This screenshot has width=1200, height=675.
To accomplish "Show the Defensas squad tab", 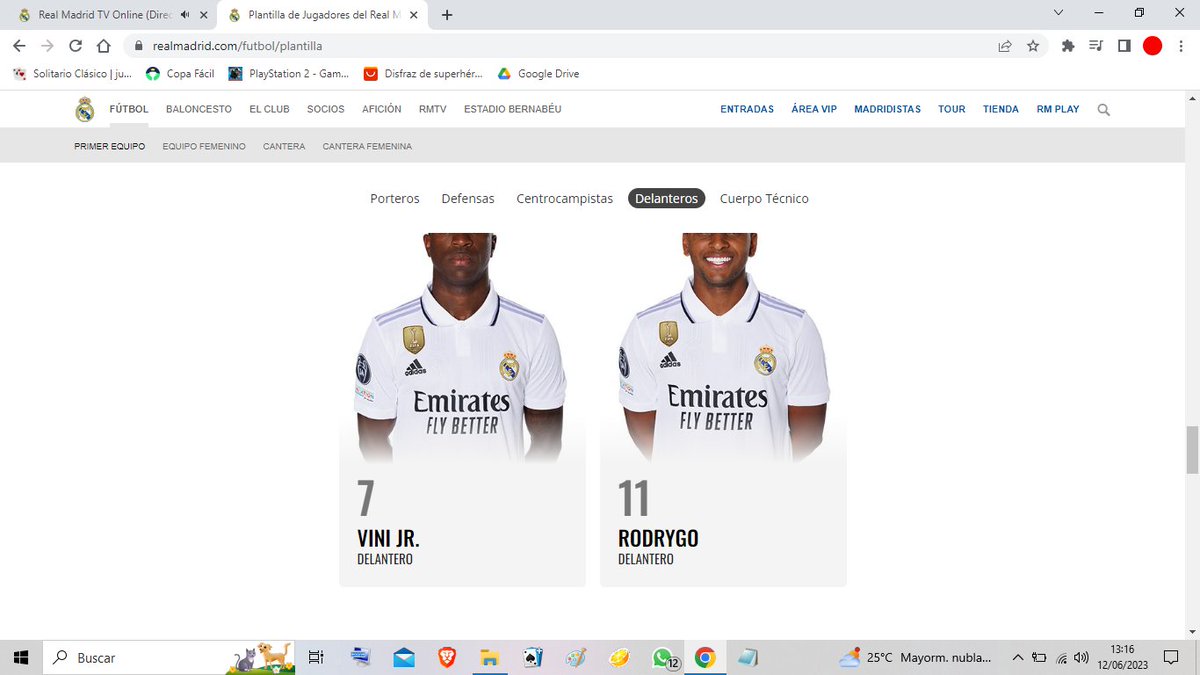I will (x=468, y=199).
